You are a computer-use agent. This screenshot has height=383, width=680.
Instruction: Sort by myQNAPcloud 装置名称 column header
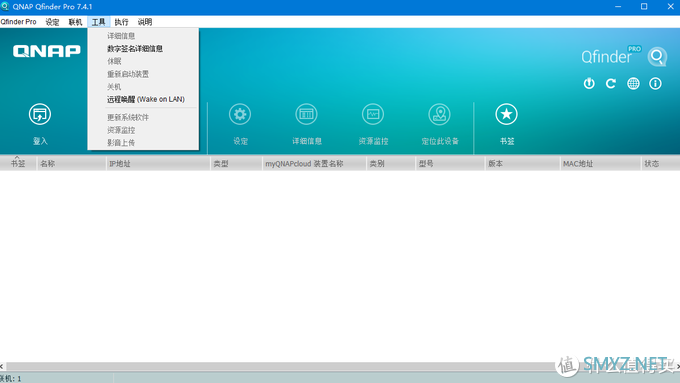[314, 164]
